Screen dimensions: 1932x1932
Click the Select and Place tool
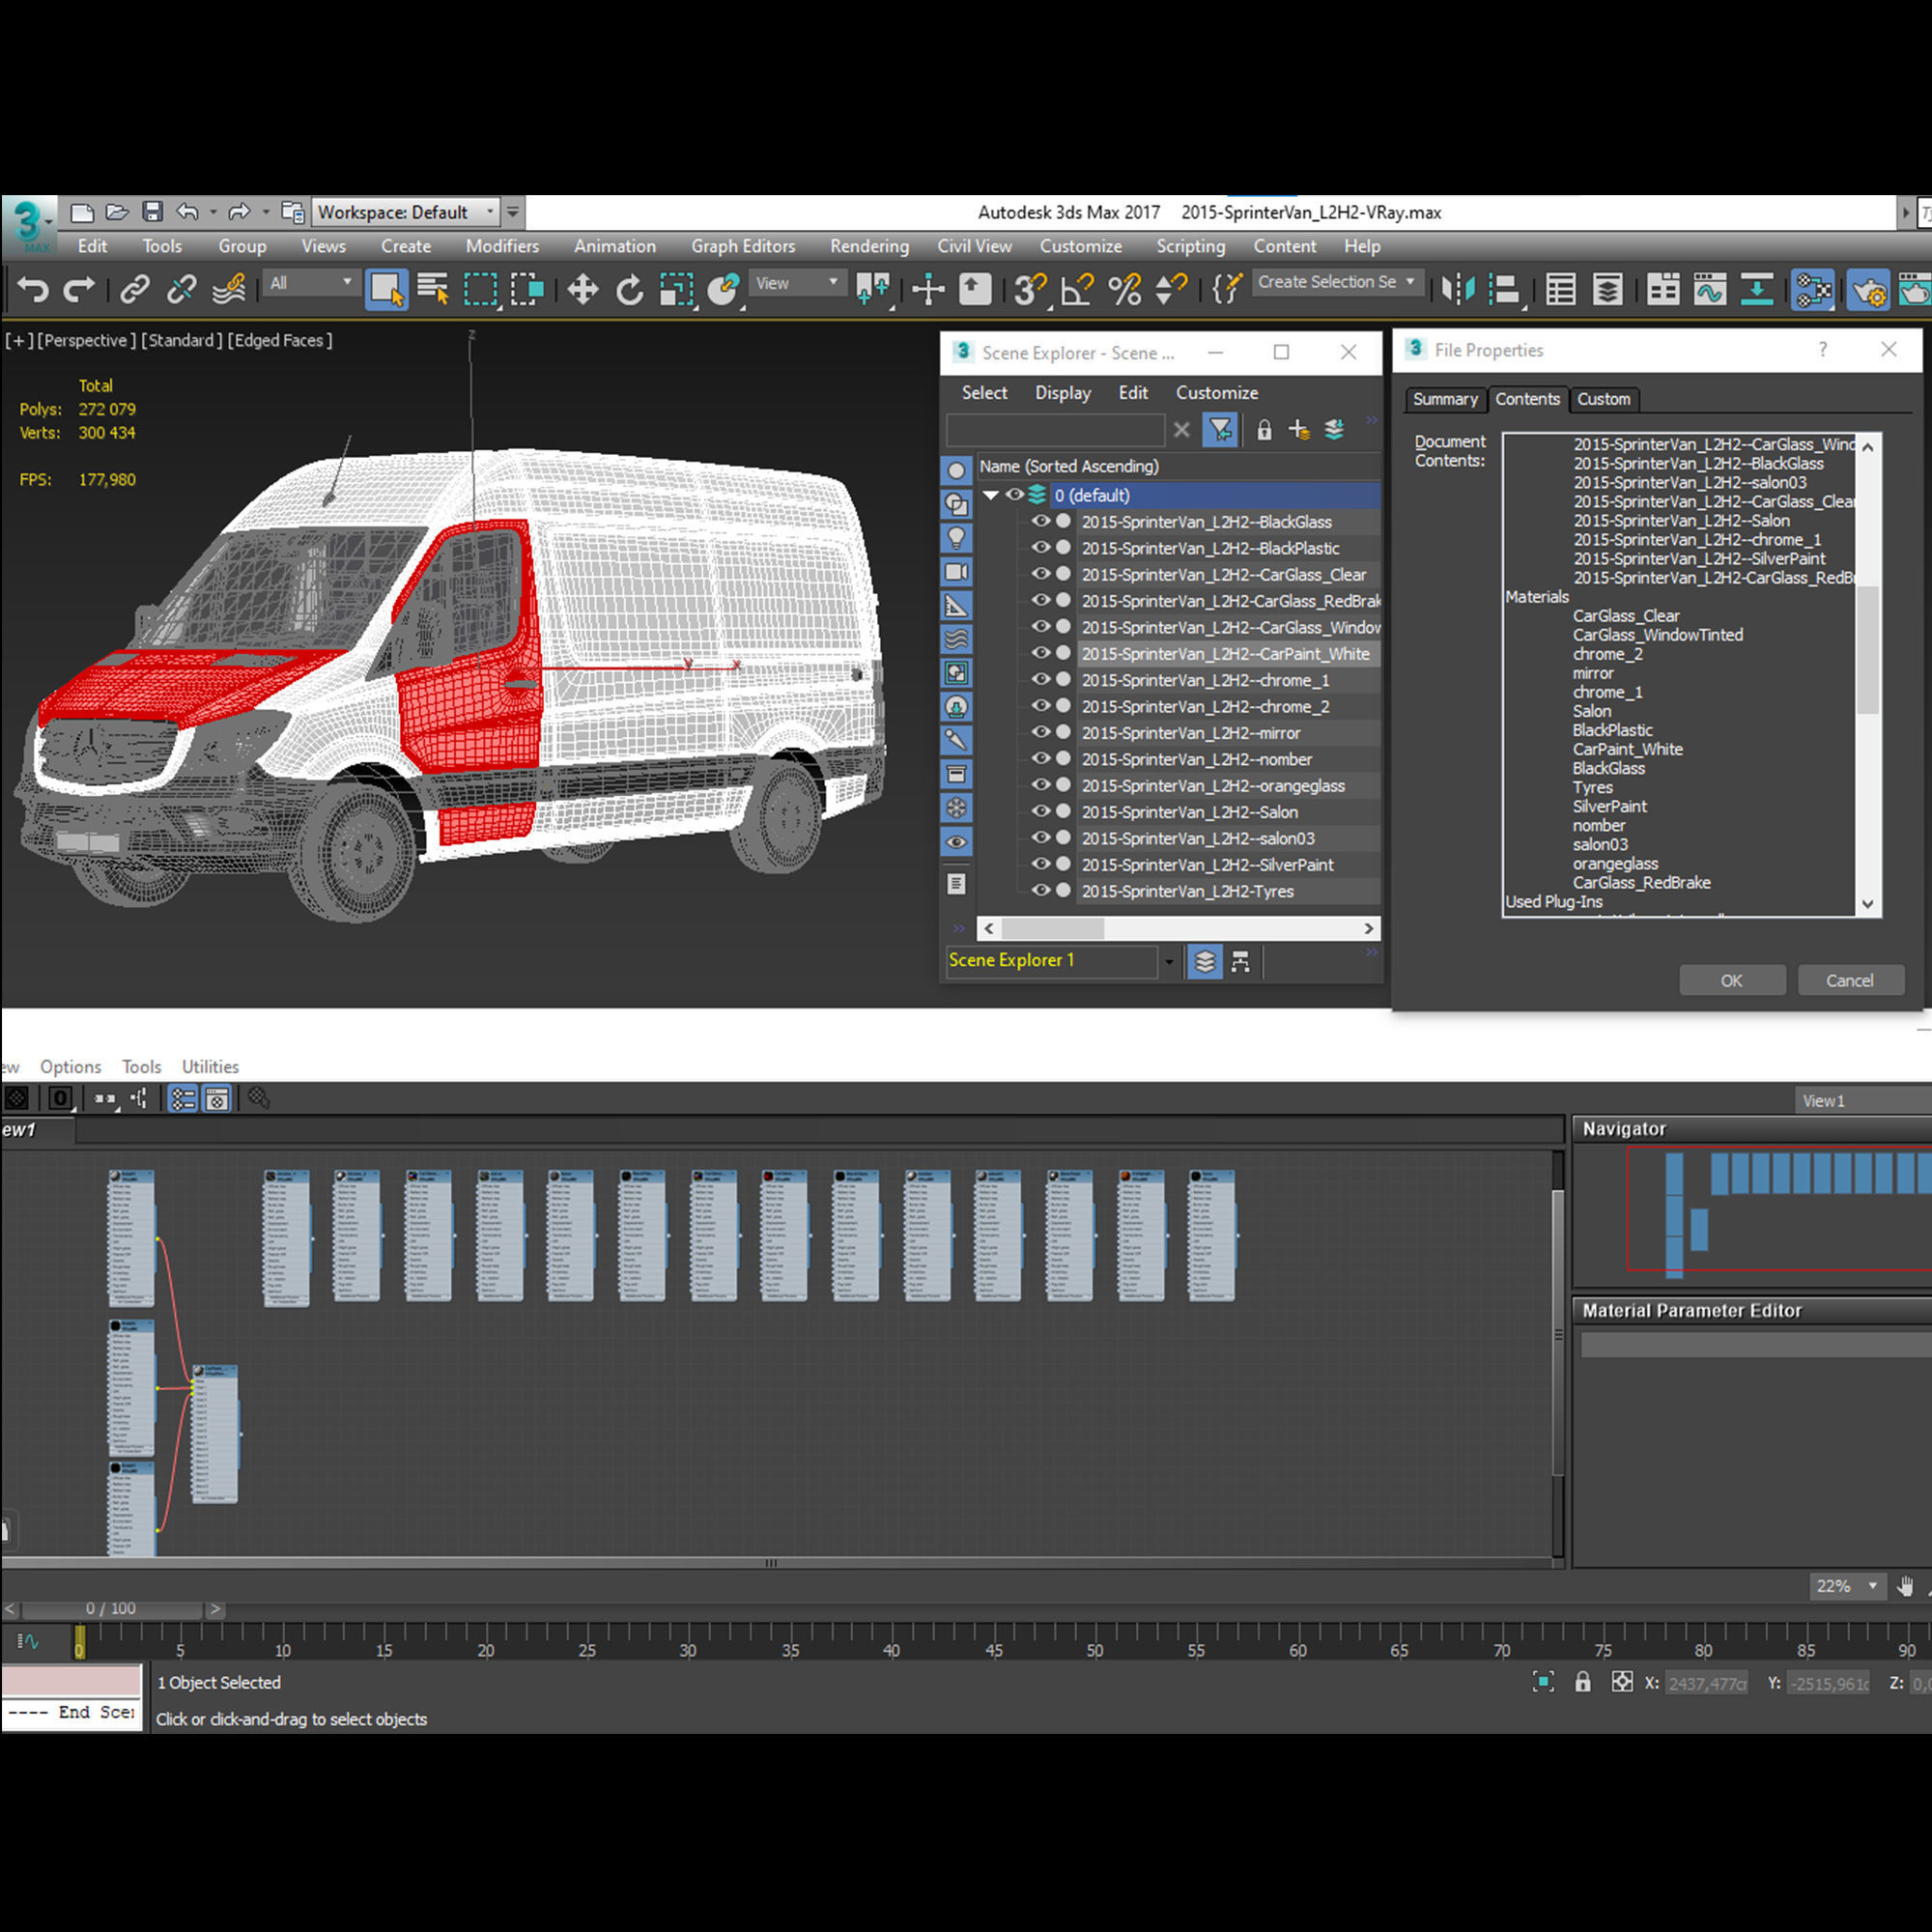point(722,290)
